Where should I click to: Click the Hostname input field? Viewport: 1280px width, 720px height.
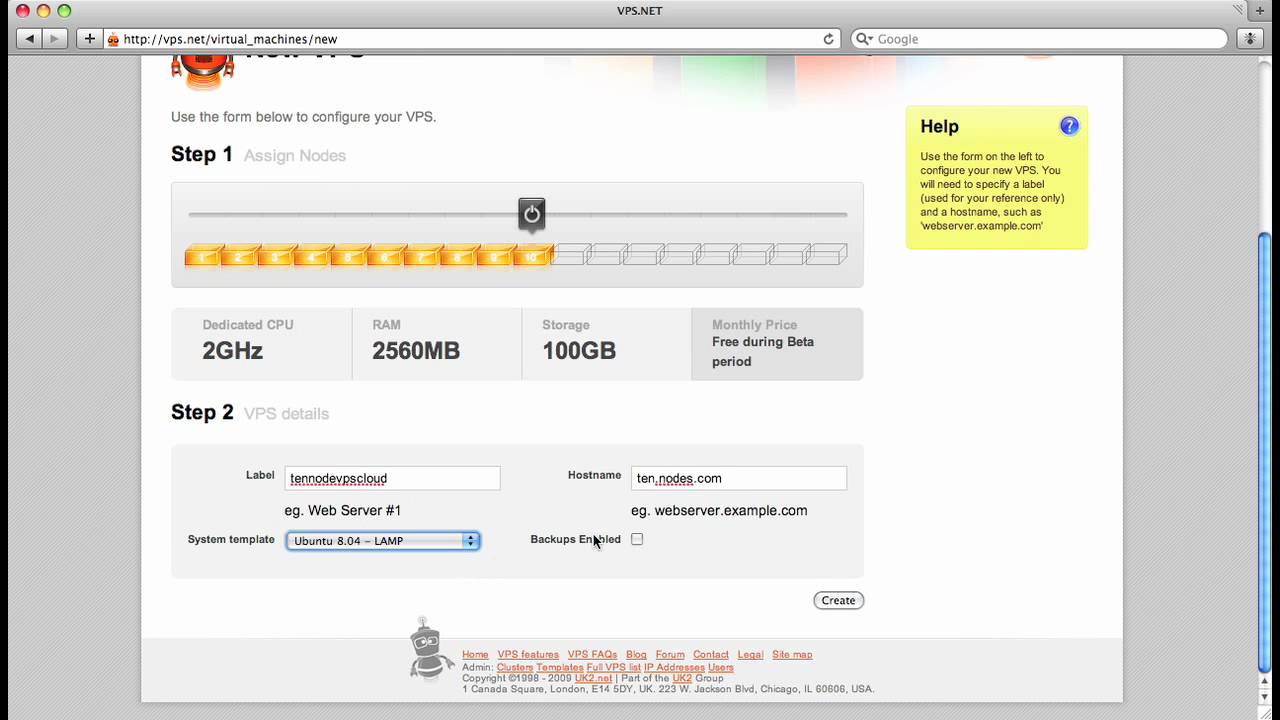[739, 478]
